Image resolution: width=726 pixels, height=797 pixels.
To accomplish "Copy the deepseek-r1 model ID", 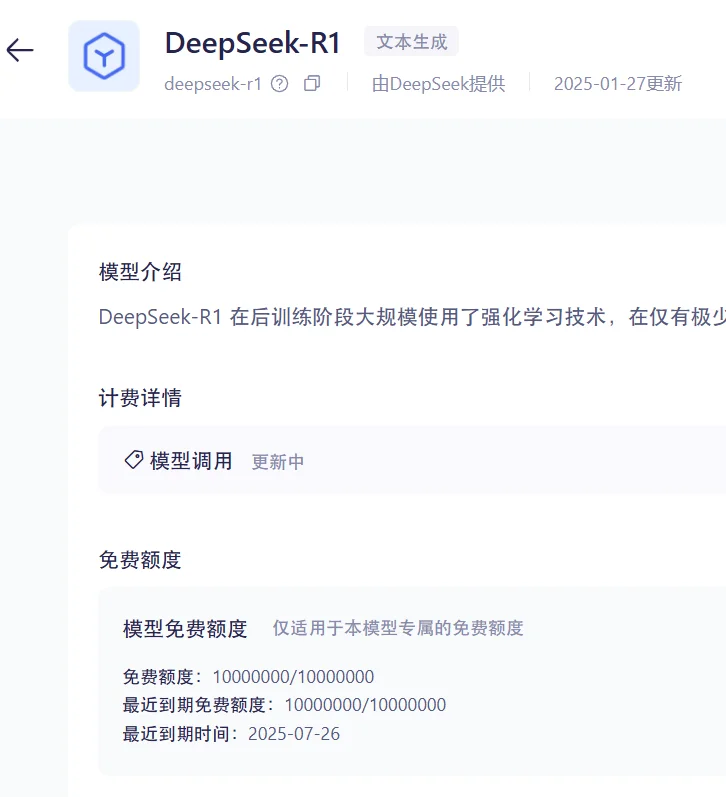I will [312, 83].
